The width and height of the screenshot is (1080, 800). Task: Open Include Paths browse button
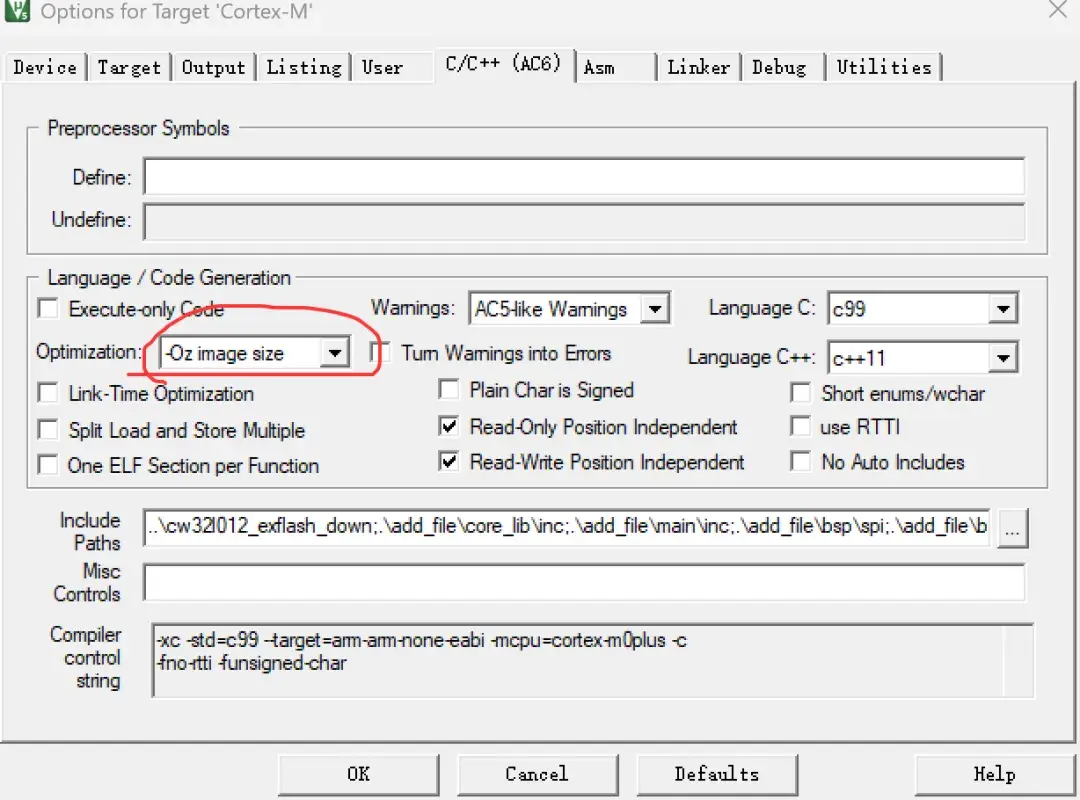(1012, 531)
